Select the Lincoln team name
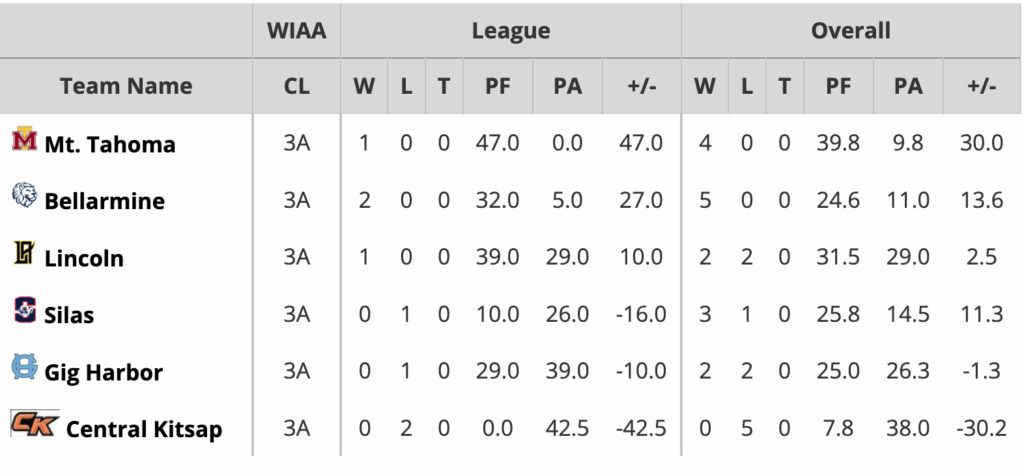 (x=84, y=258)
